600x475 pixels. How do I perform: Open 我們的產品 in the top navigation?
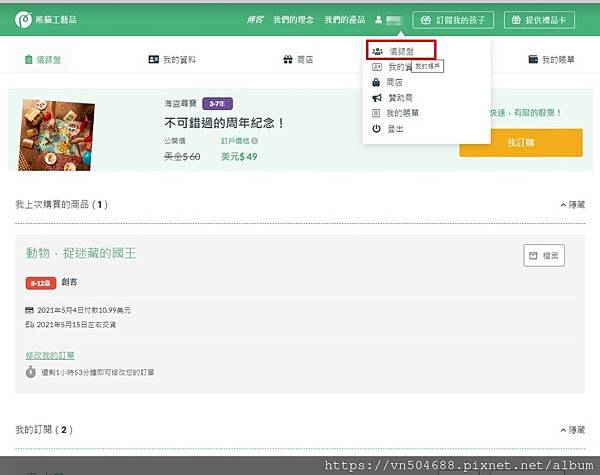[344, 20]
